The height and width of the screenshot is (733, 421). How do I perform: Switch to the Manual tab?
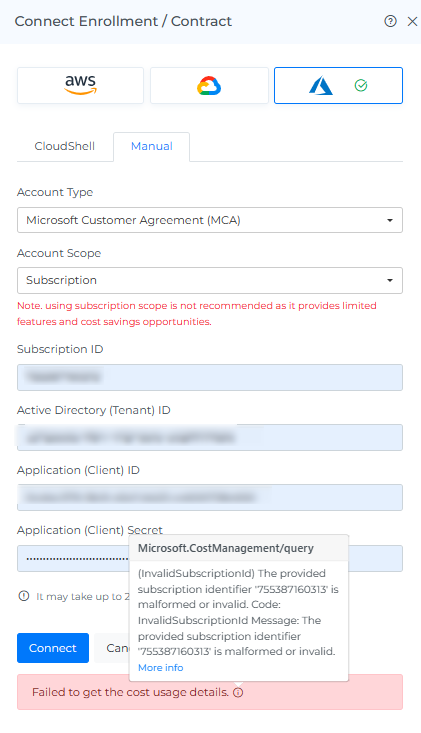151,146
